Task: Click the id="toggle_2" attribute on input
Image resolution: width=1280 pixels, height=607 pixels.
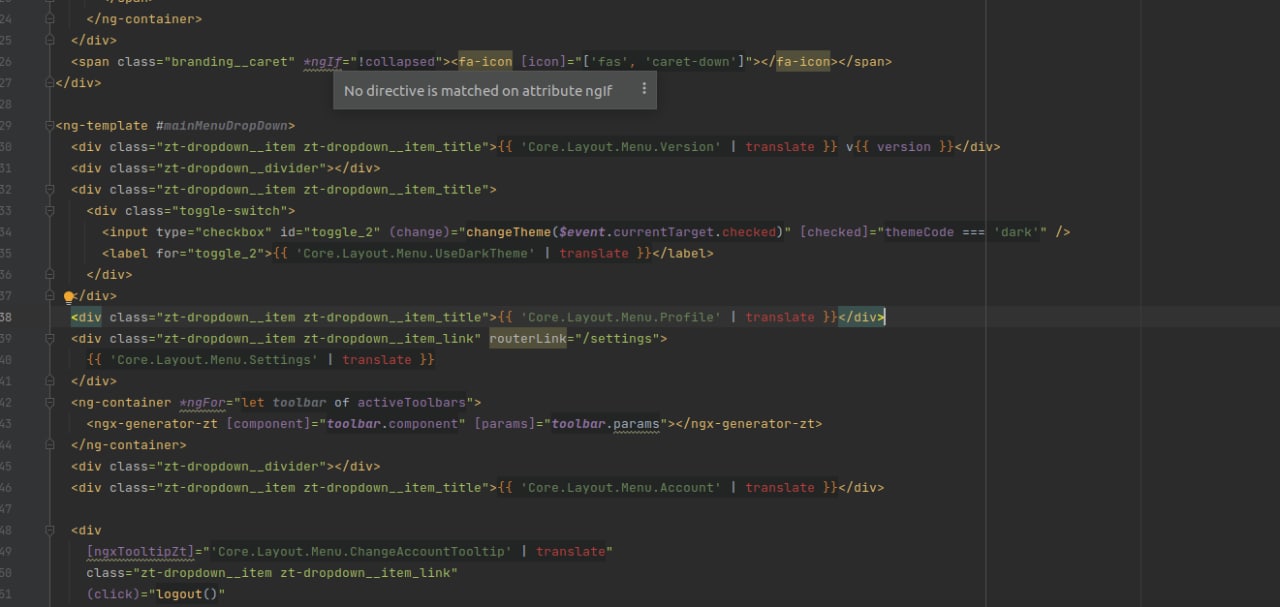Action: [330, 232]
